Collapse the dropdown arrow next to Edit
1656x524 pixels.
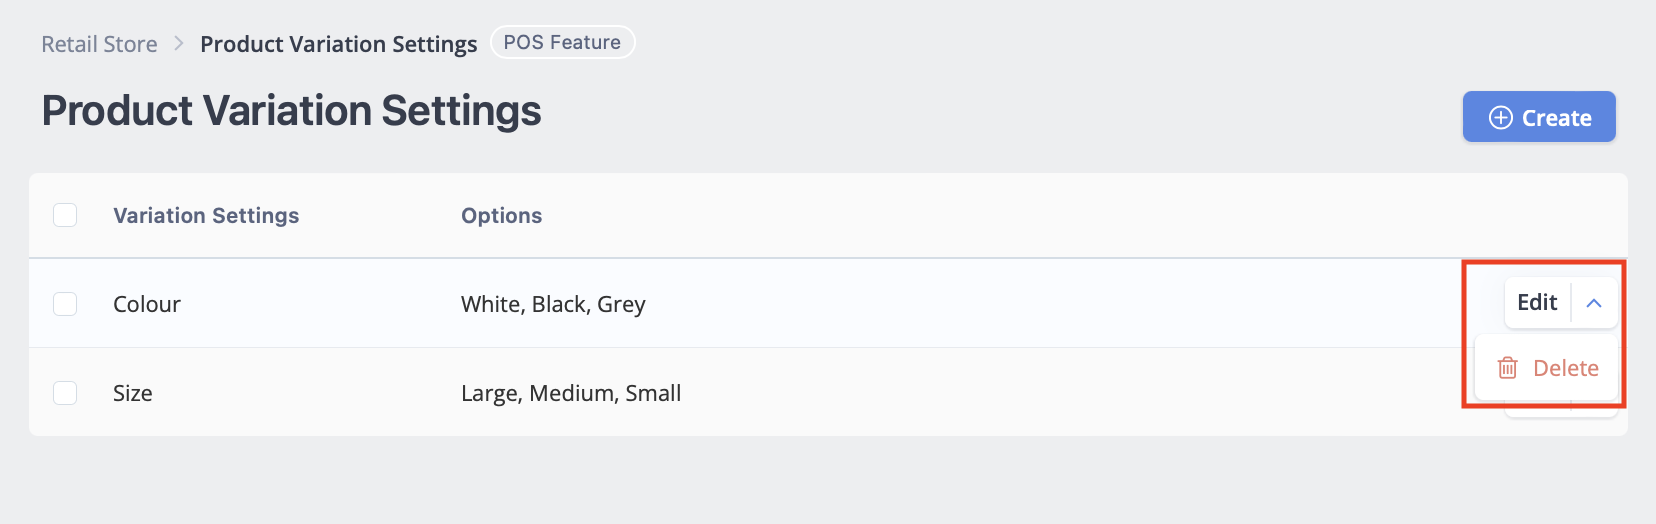[1594, 303]
